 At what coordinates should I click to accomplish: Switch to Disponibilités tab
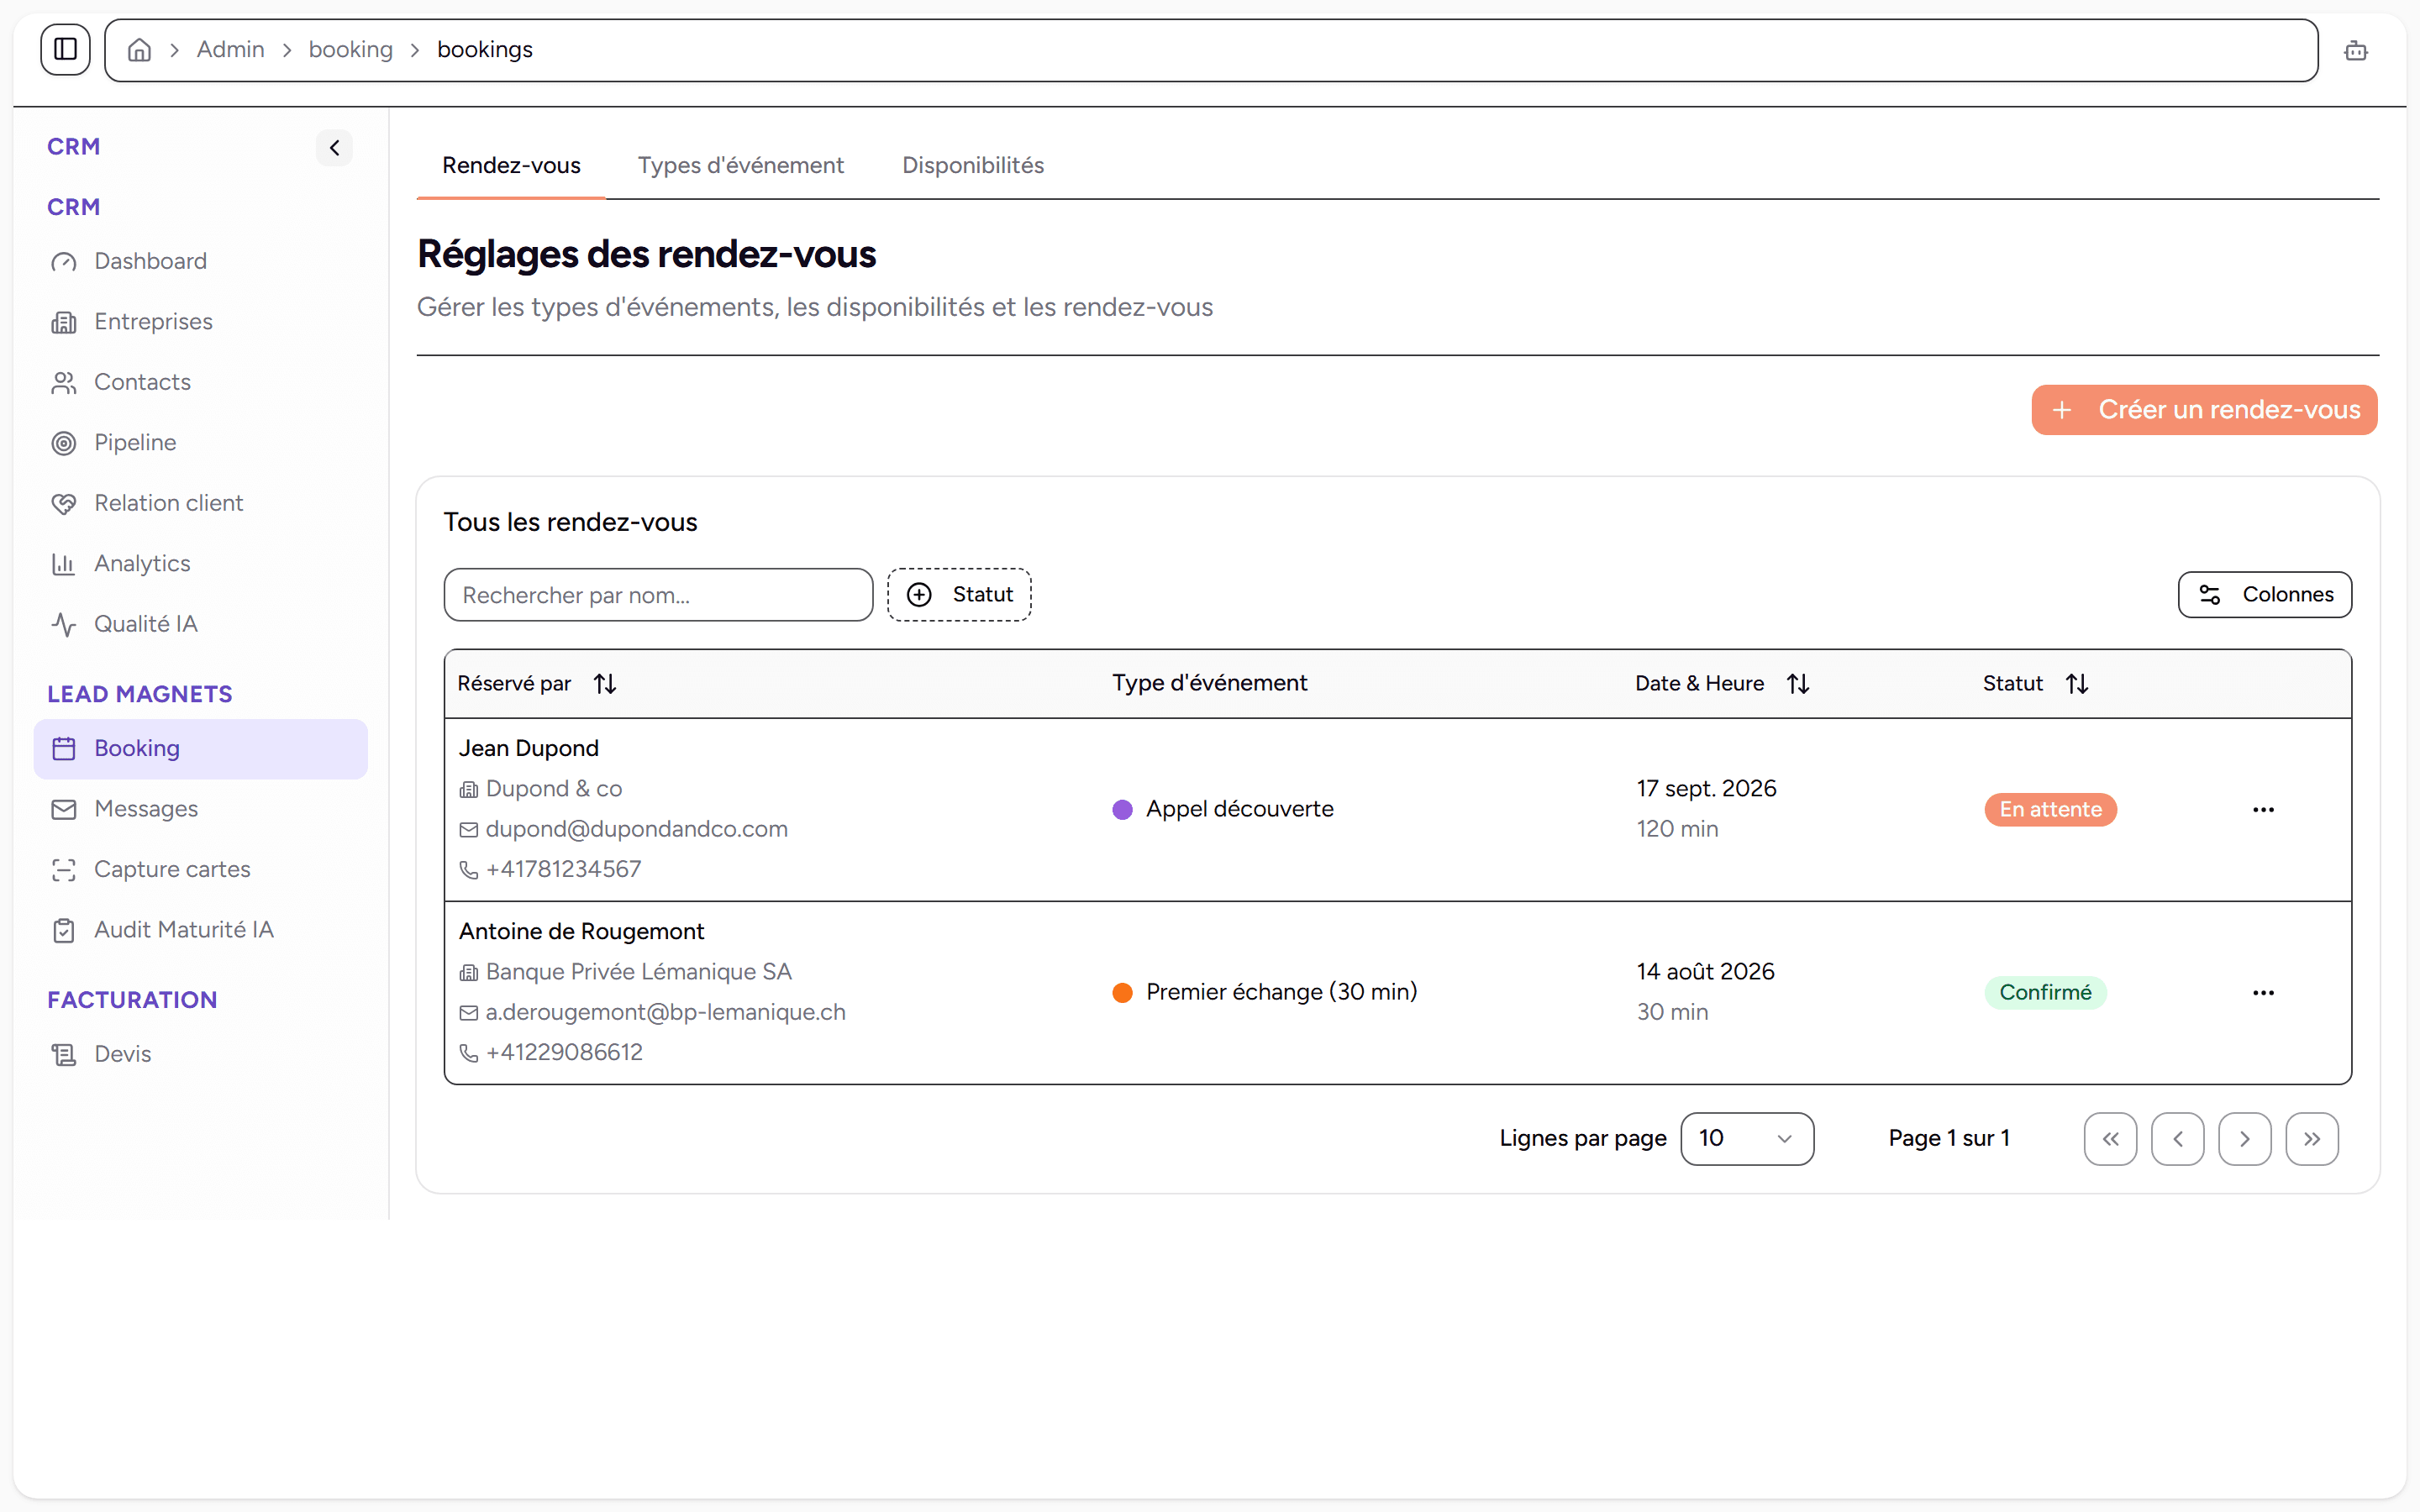coord(973,166)
